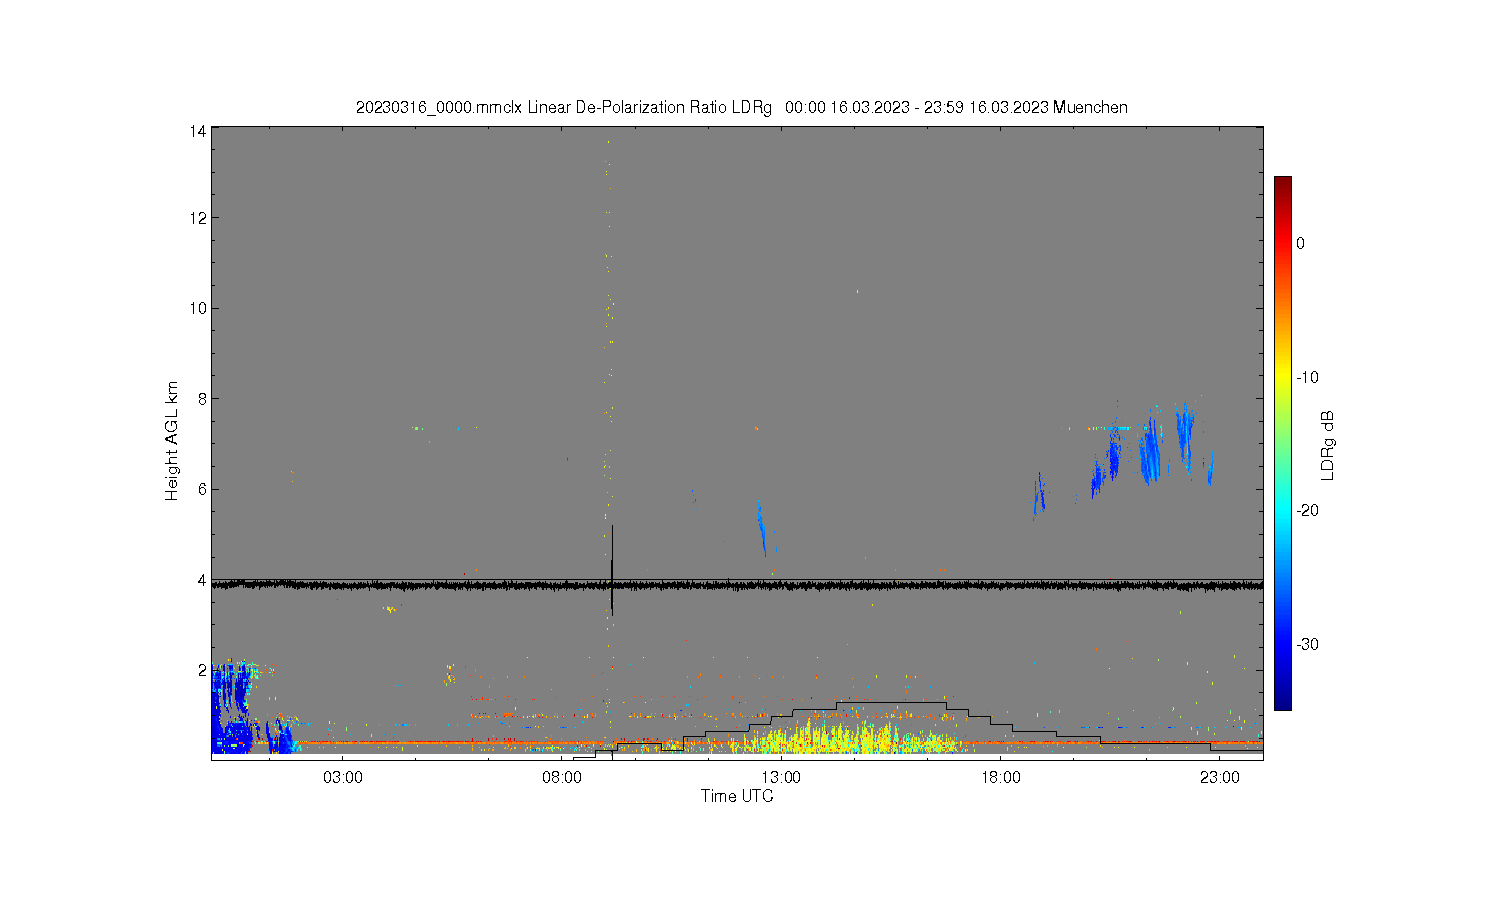Screen dimensions: 1500x900
Task: Click the 03:00 time tick label
Action: click(x=343, y=777)
